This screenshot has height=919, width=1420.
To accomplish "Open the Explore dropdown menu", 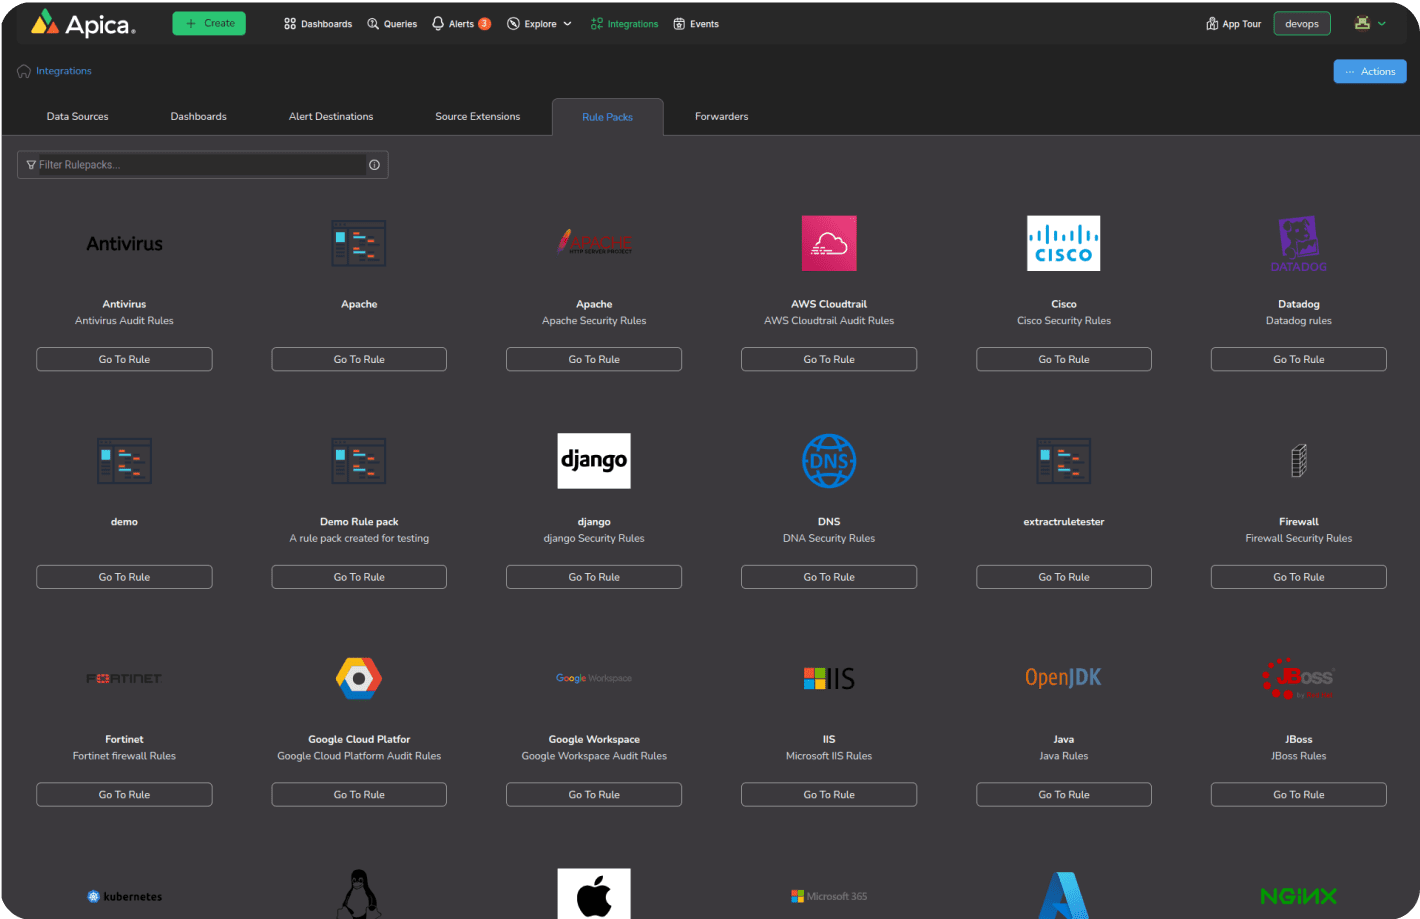I will point(539,24).
